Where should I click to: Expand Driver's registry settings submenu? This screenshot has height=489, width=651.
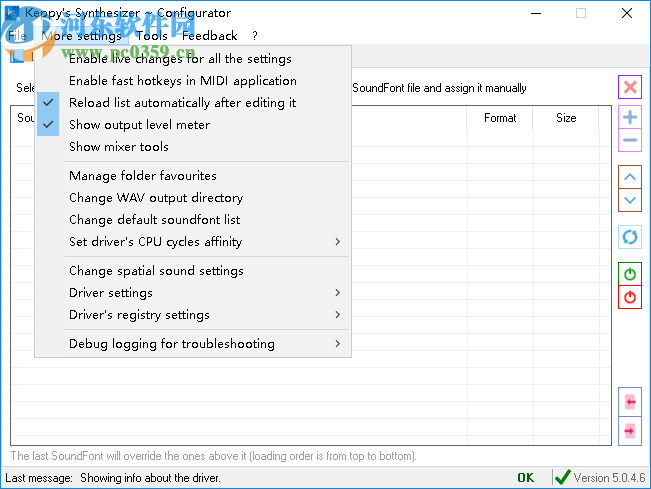(x=193, y=315)
